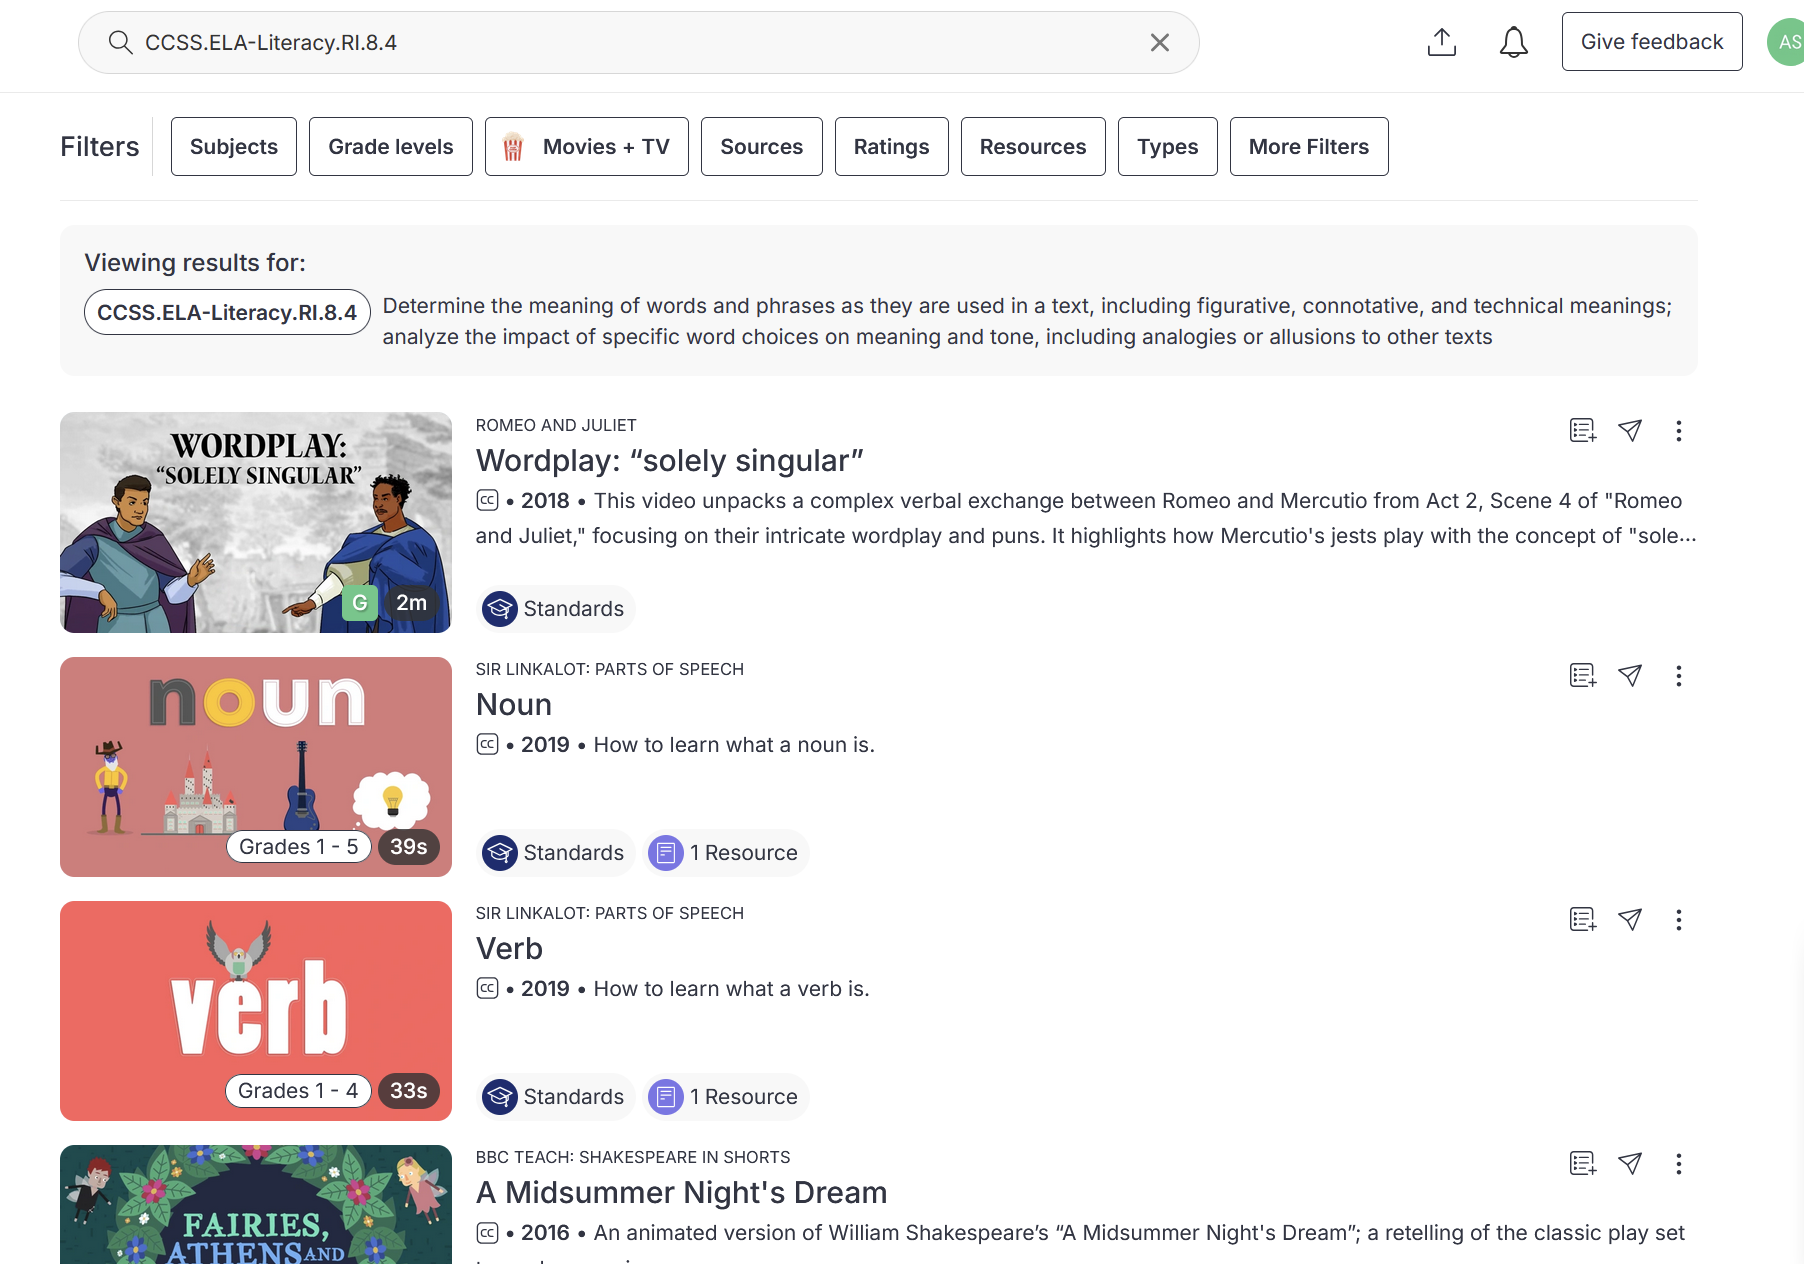The width and height of the screenshot is (1804, 1264).
Task: Click the closed captions icon on Wordplay
Action: (487, 500)
